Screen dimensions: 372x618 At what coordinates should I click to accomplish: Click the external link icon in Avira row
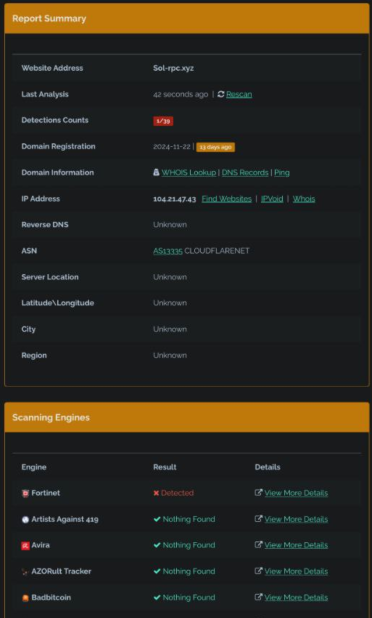click(259, 545)
